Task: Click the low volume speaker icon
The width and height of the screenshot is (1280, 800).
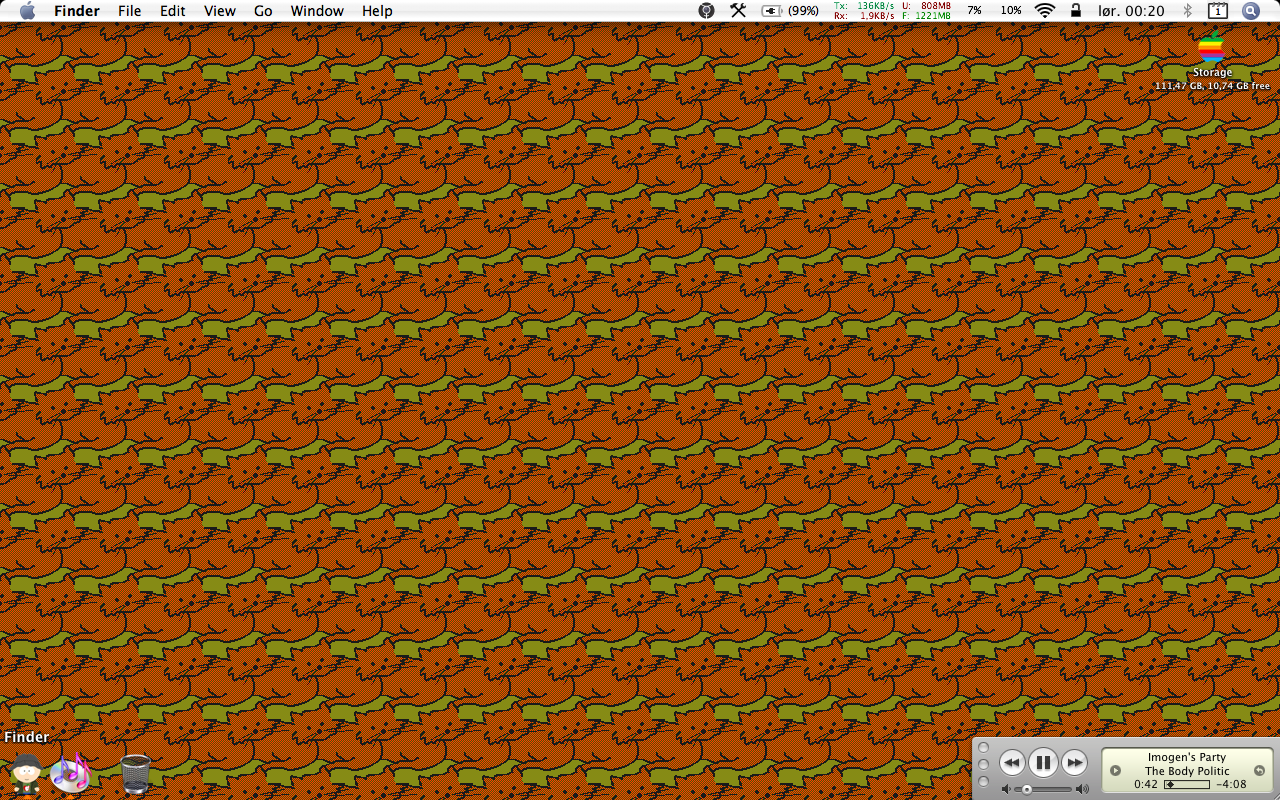Action: click(1006, 789)
